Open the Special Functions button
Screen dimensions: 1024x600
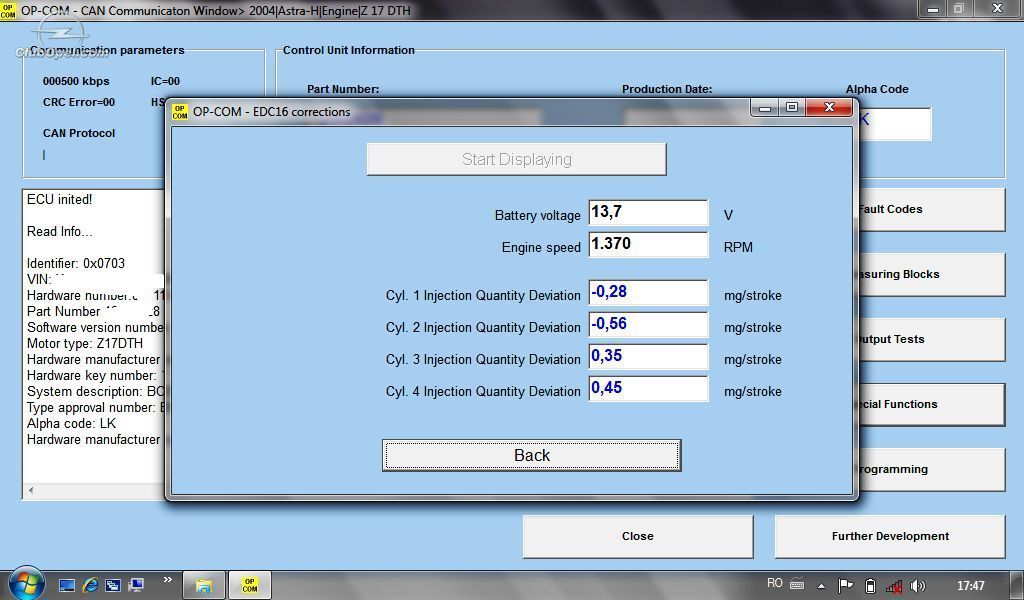[932, 404]
